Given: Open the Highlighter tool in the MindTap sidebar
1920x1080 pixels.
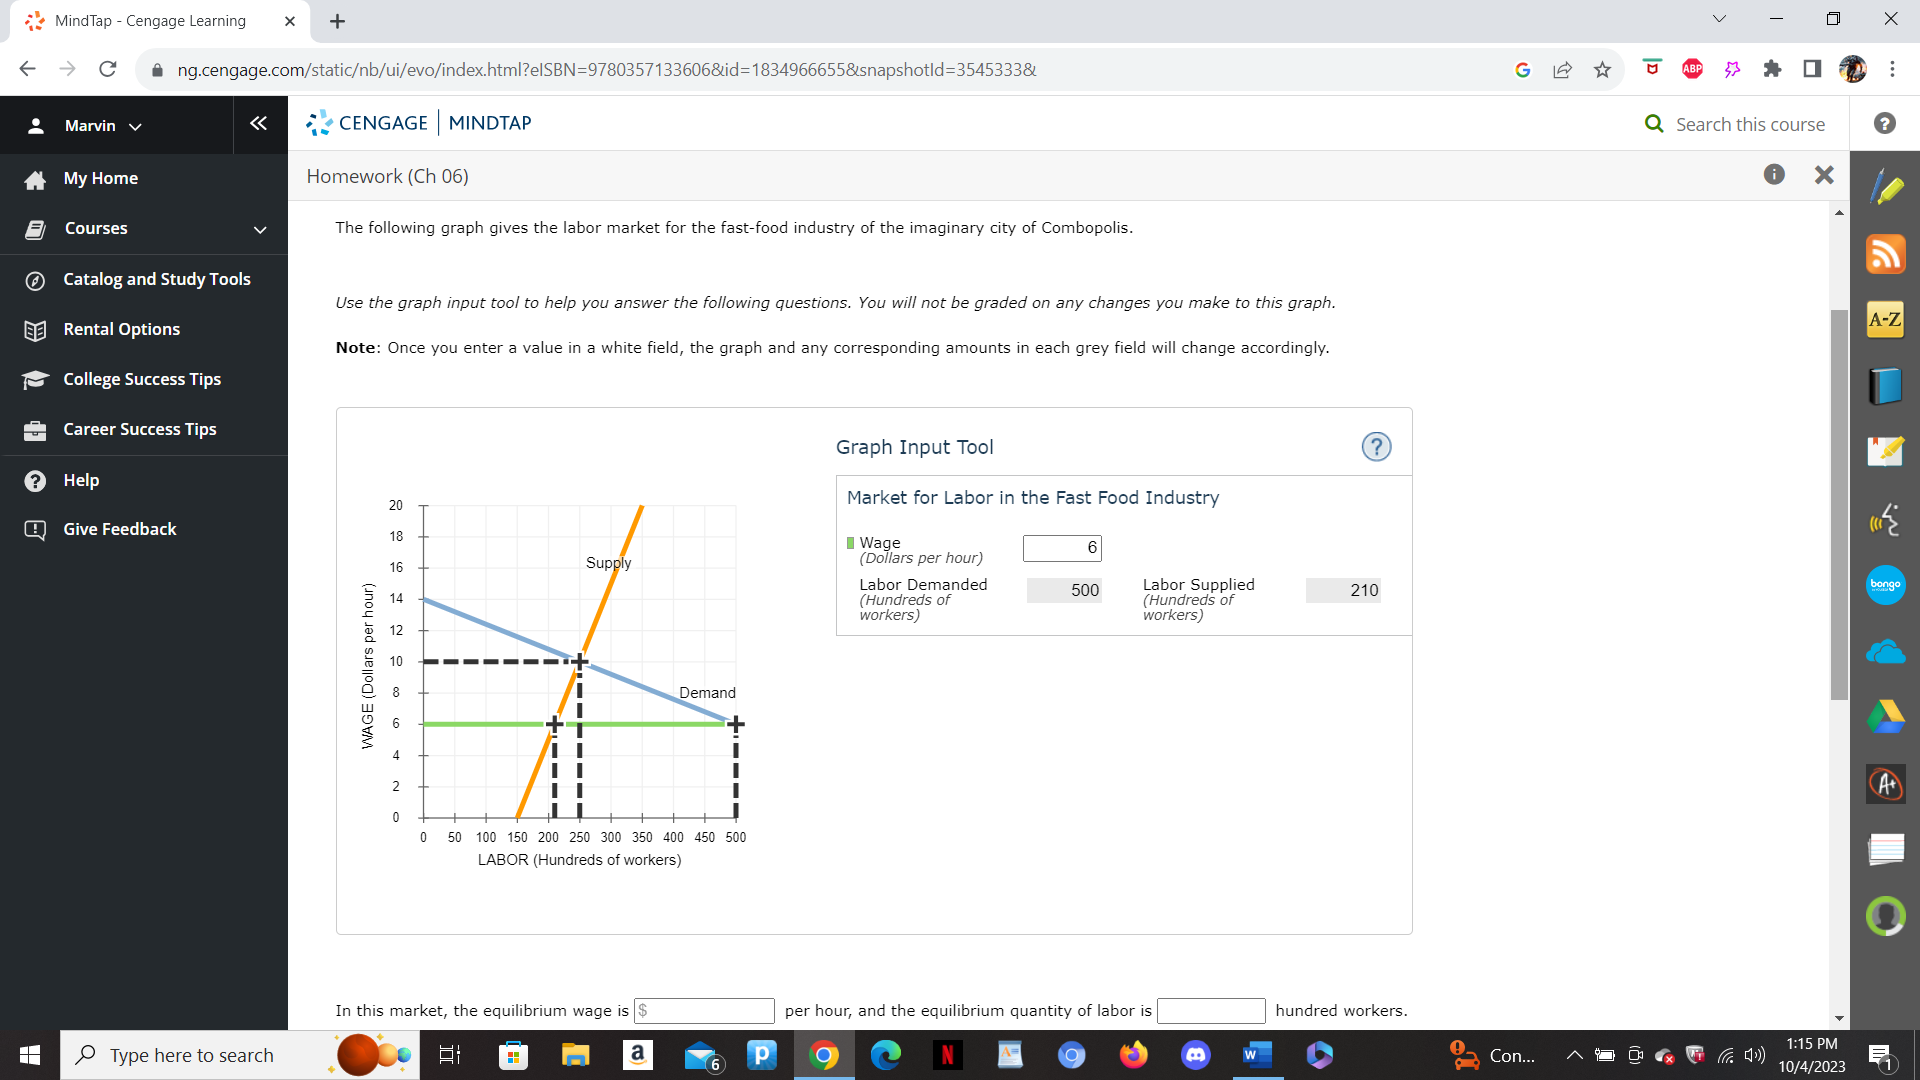Looking at the screenshot, I should 1886,186.
